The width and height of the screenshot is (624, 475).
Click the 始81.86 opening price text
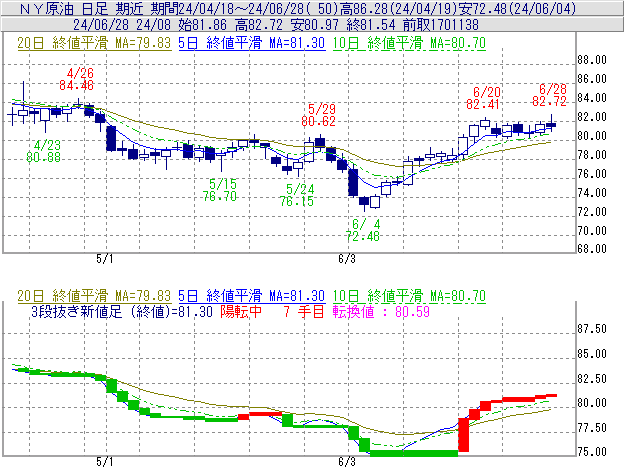[x=203, y=25]
